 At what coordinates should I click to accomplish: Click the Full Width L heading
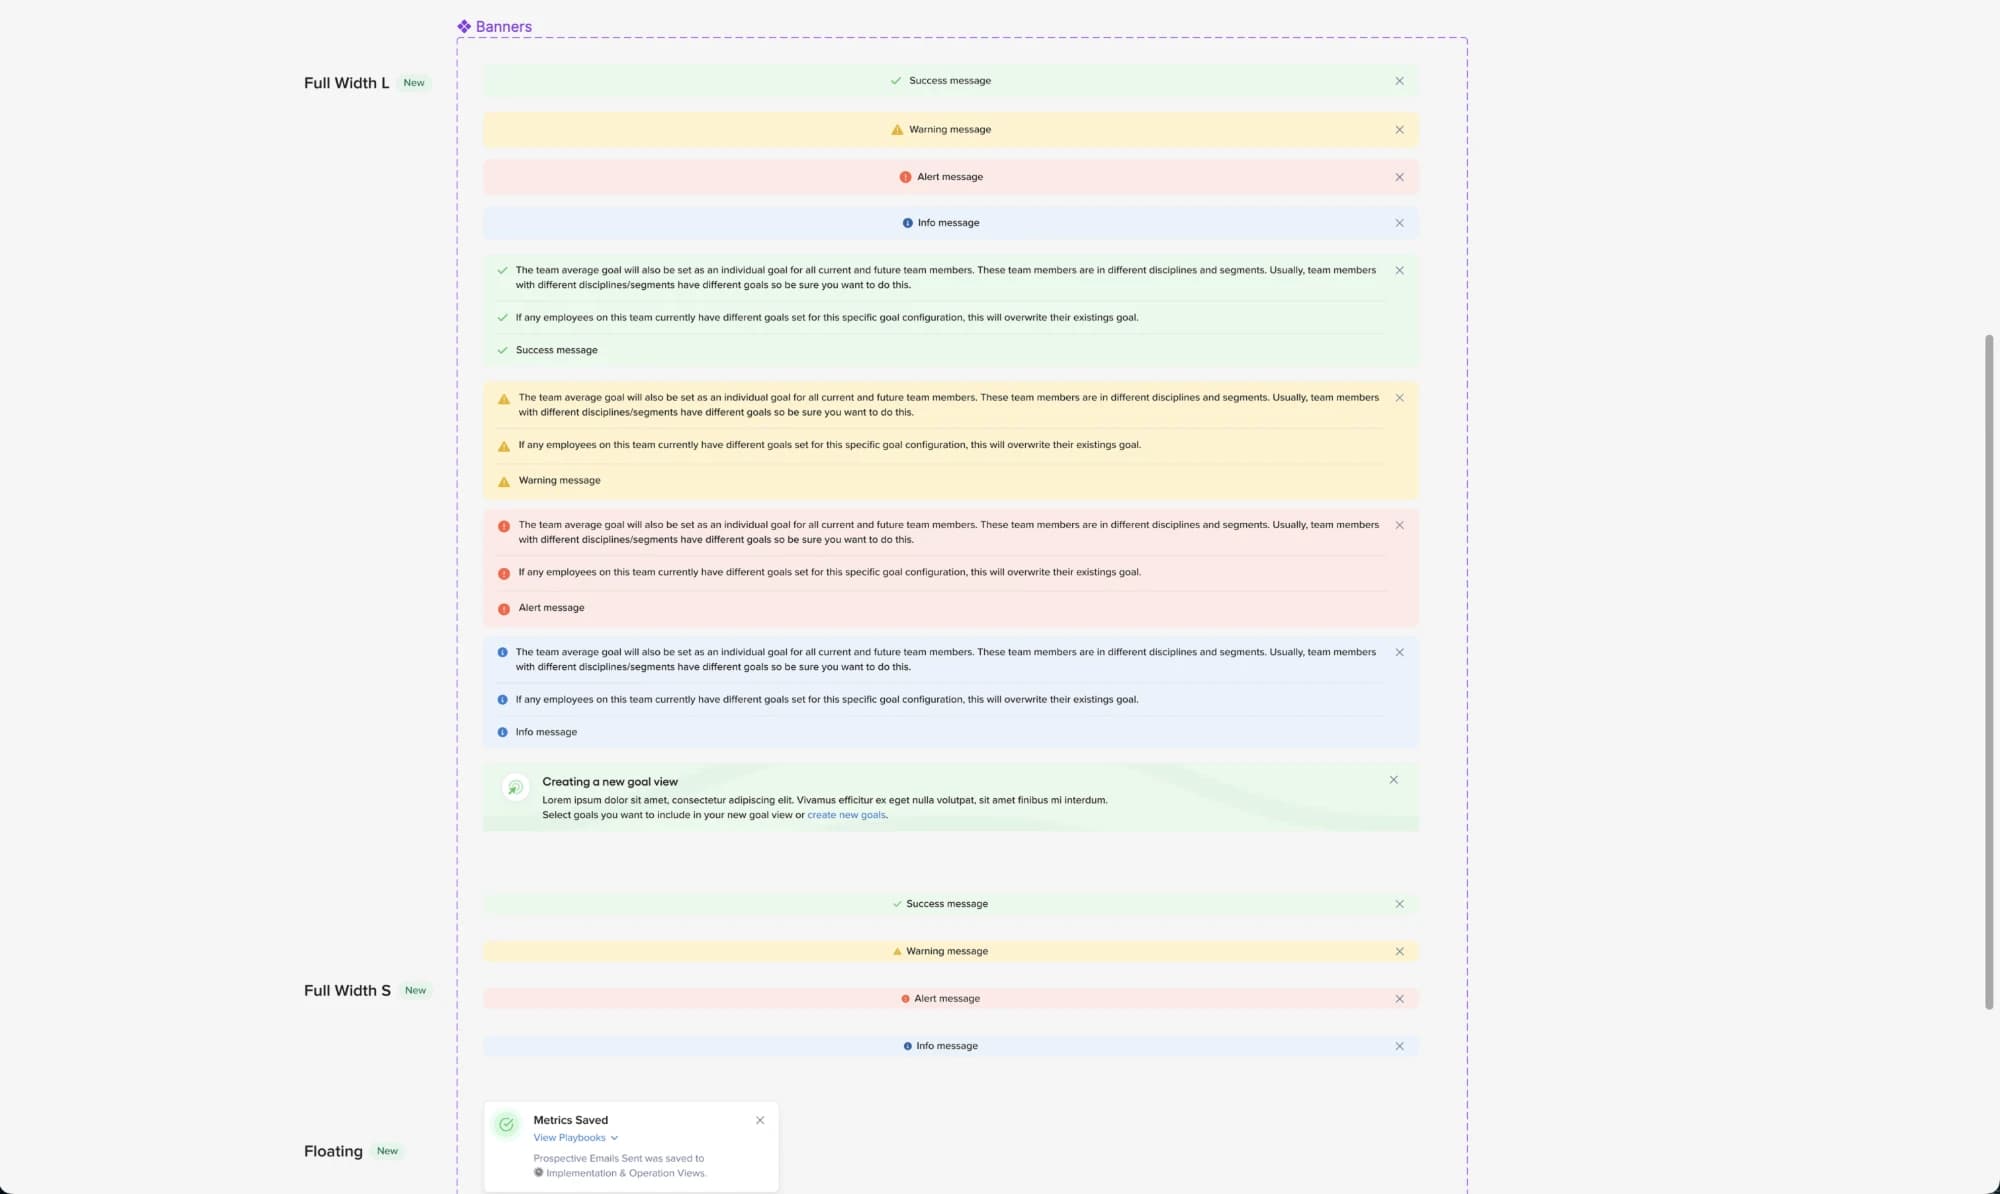(346, 83)
